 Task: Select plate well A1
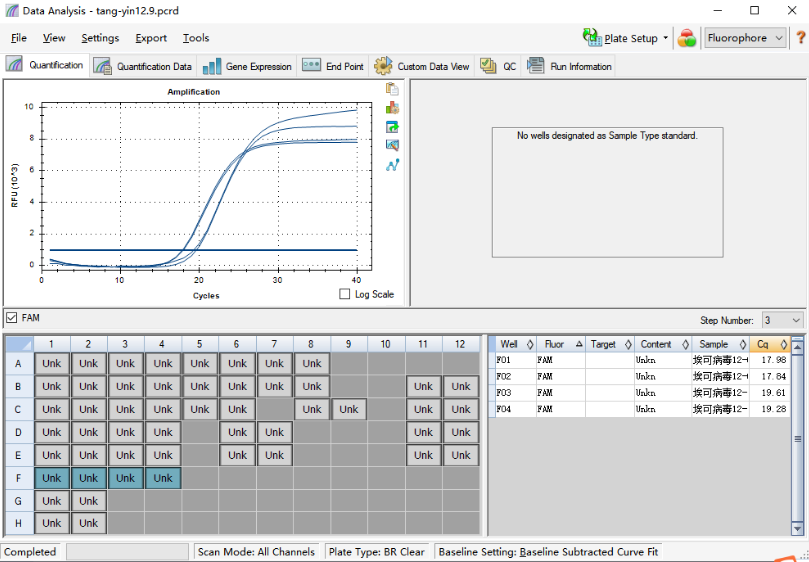click(x=52, y=363)
